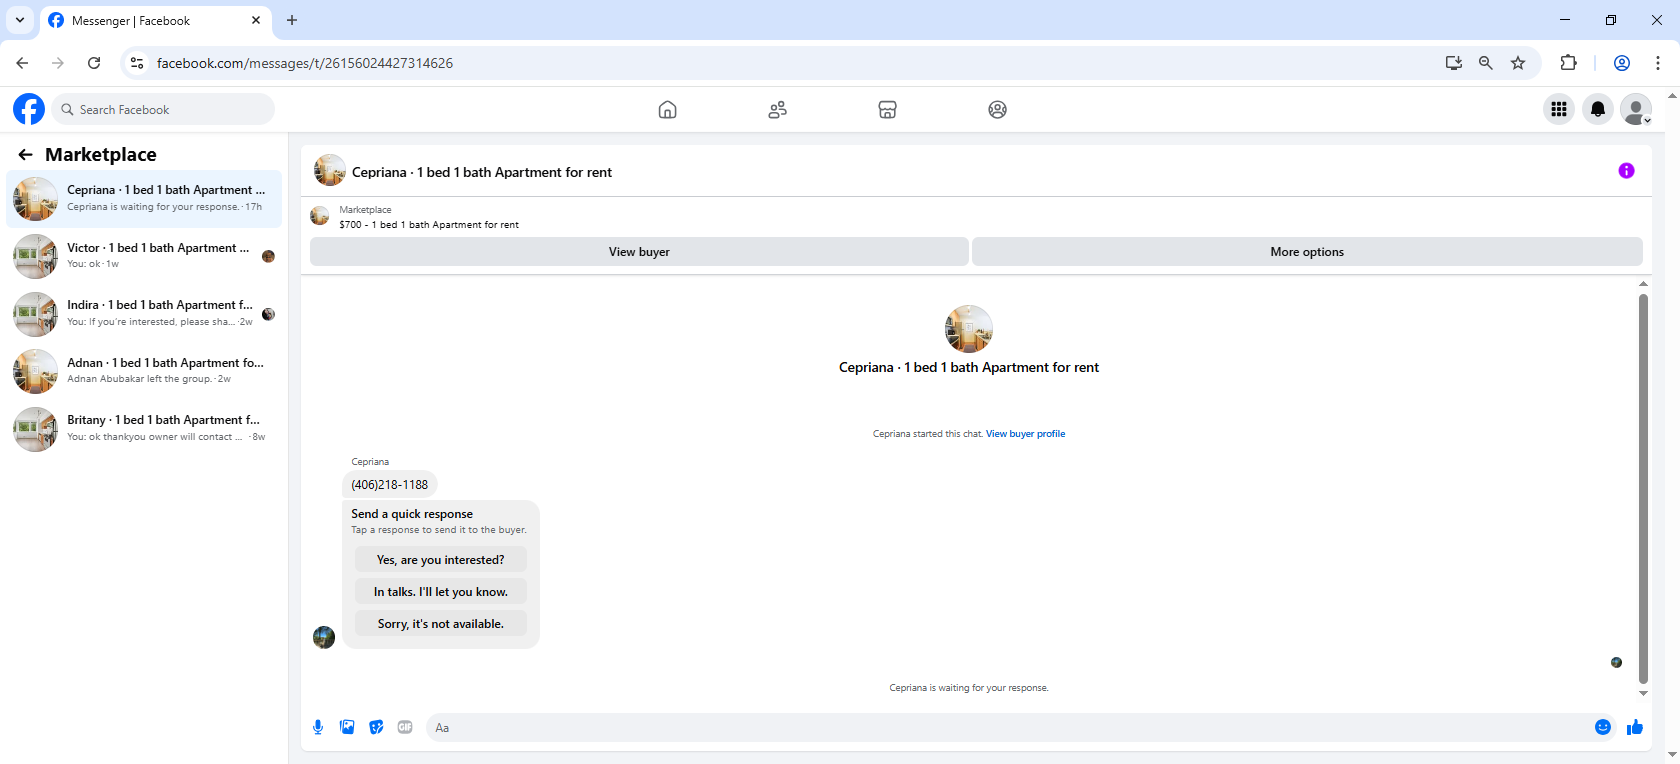Open account profile avatar menu
1680x764 pixels.
pos(1636,109)
